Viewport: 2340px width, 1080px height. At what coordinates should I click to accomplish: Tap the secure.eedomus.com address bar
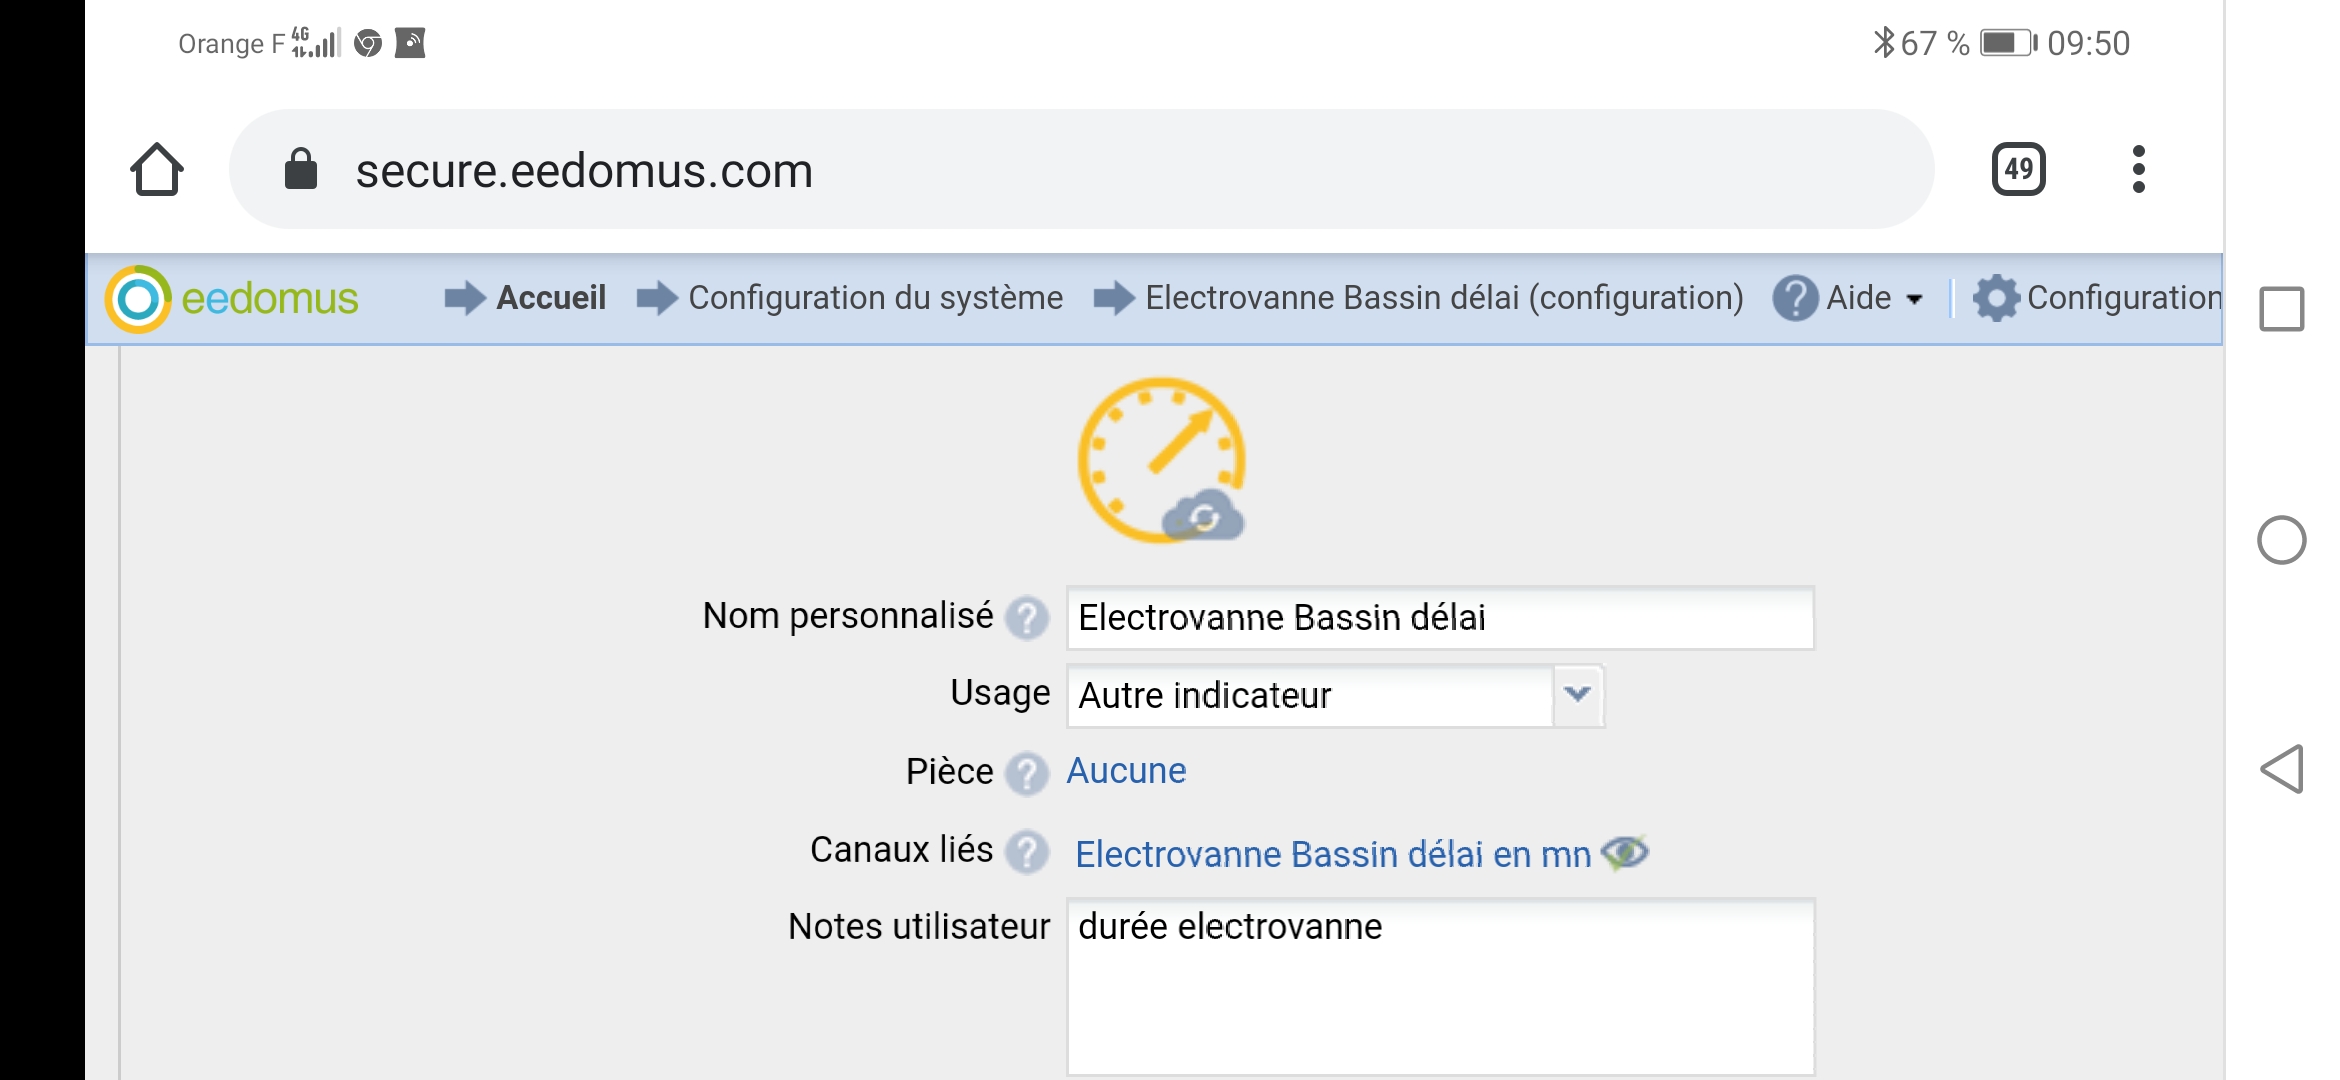(1081, 169)
